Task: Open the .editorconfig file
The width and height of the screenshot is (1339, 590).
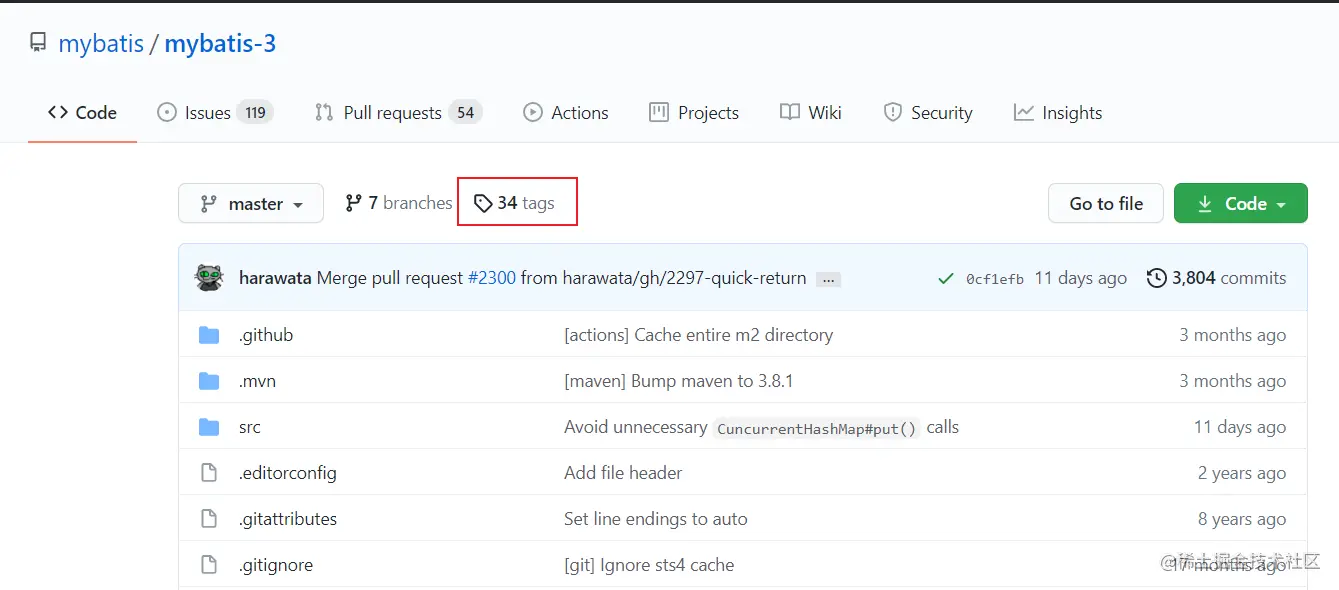Action: [288, 473]
